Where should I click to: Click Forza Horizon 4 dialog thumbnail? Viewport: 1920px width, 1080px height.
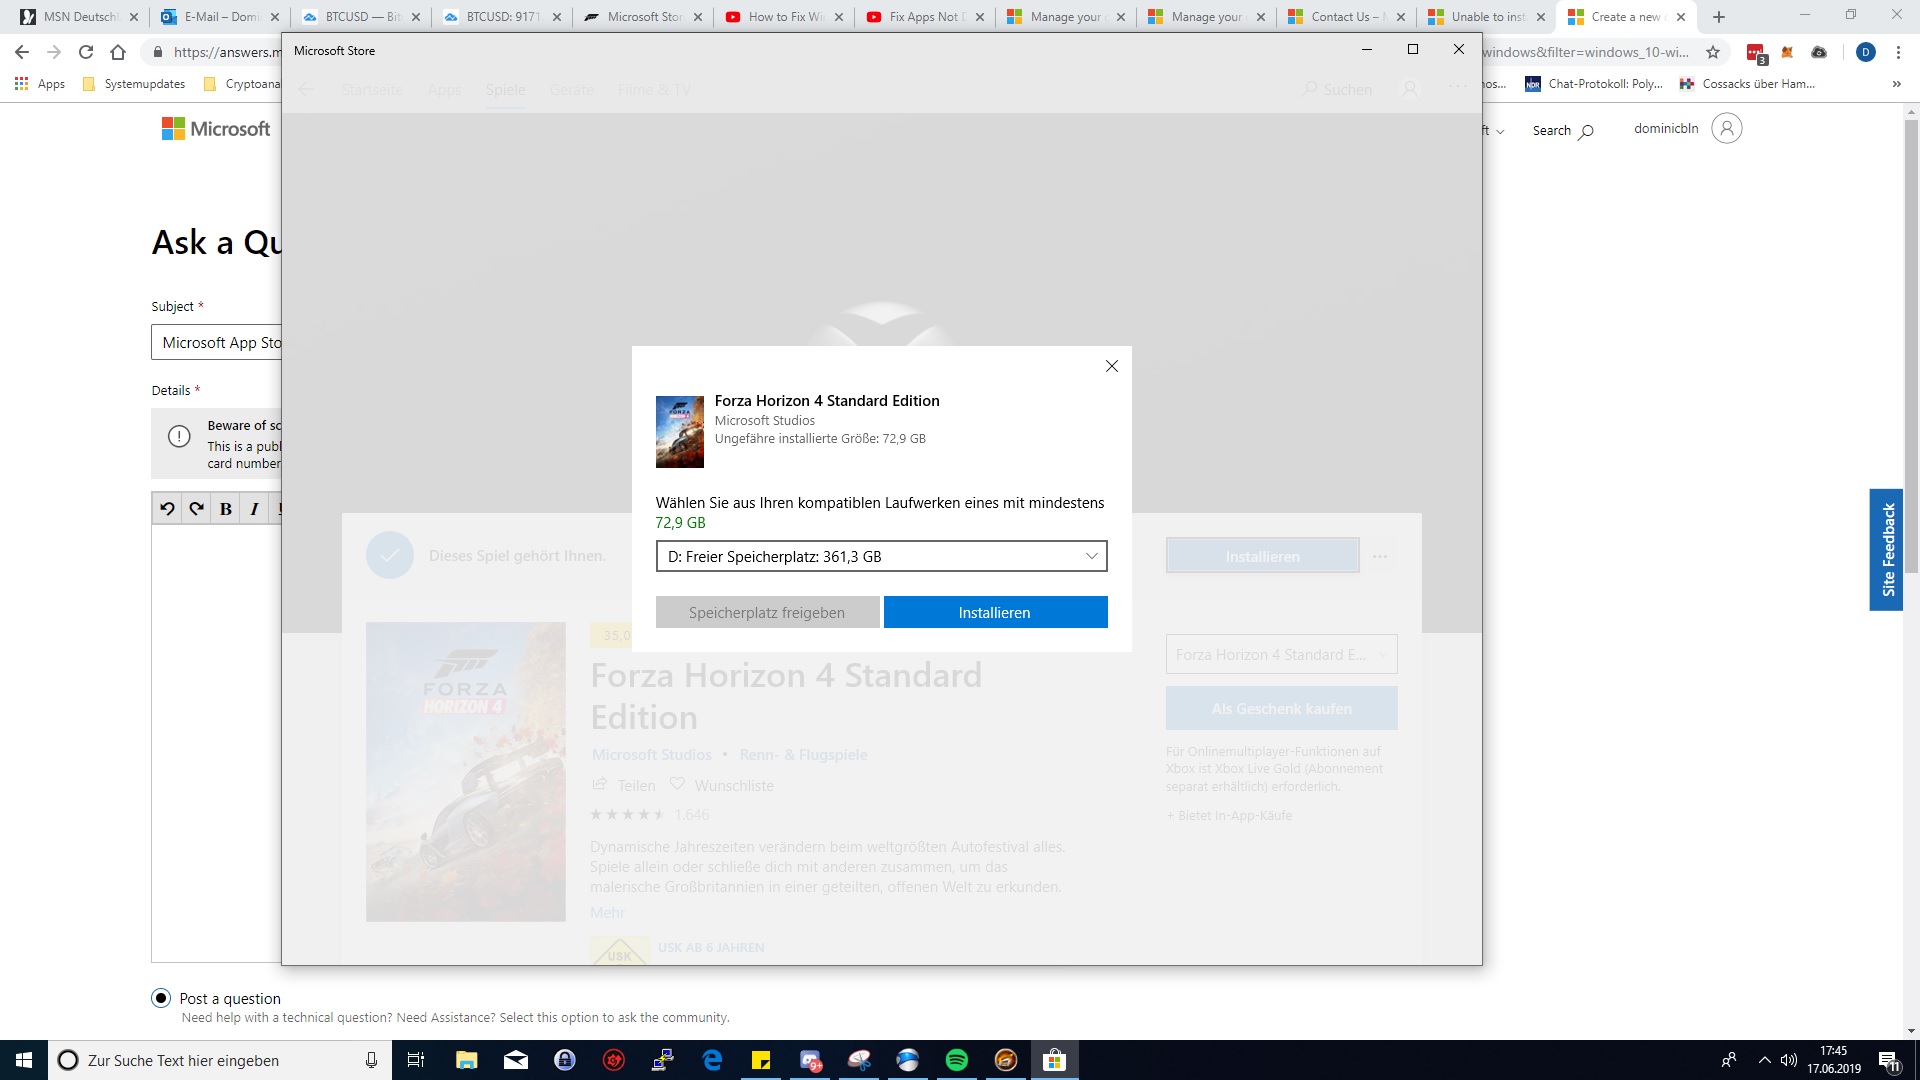tap(679, 432)
